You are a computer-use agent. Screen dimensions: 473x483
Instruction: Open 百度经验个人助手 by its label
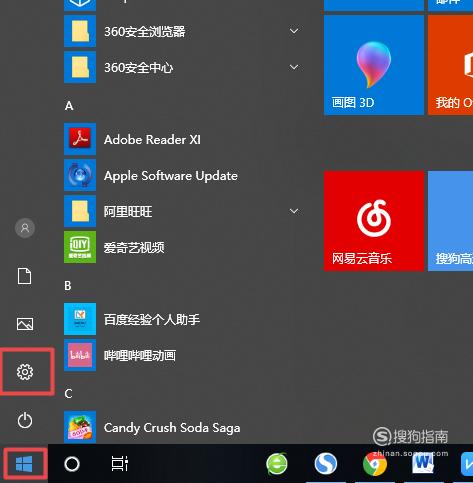coord(152,319)
